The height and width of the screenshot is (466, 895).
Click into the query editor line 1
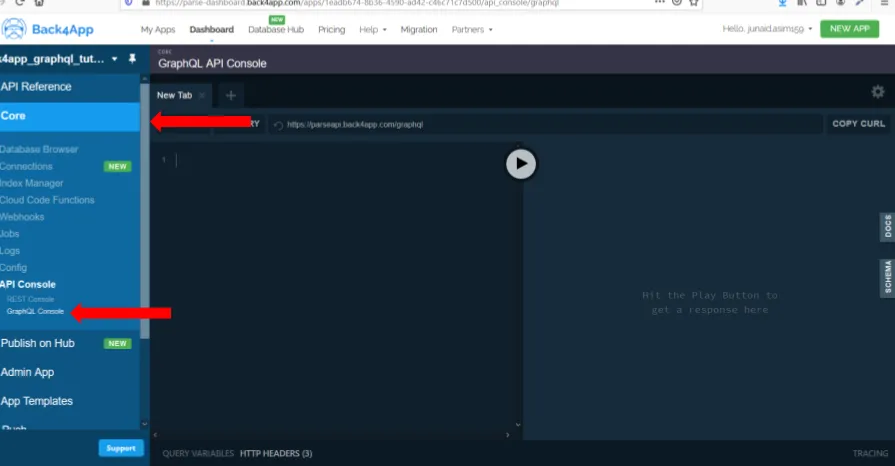[x=337, y=160]
